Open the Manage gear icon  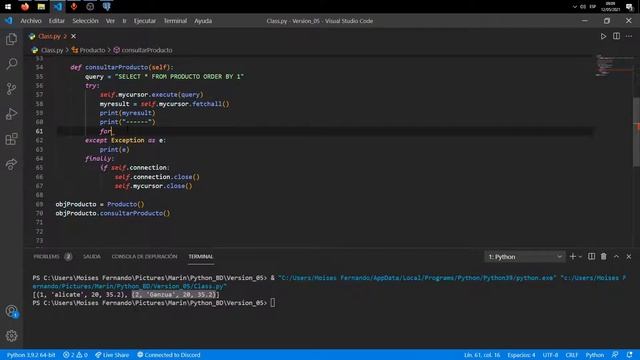[x=11, y=336]
